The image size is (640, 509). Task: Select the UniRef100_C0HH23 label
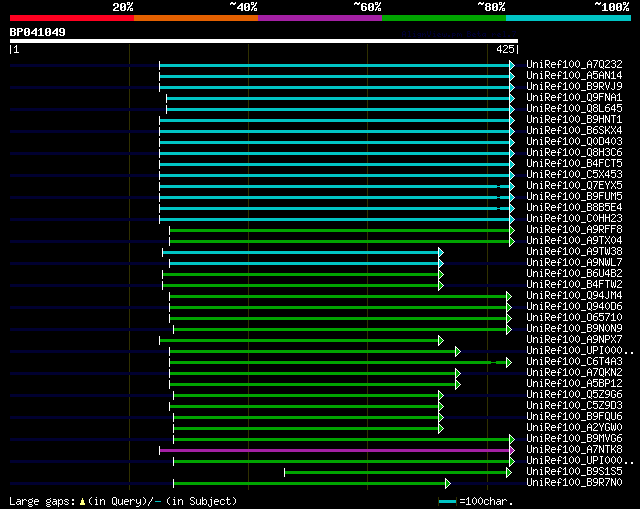574,219
